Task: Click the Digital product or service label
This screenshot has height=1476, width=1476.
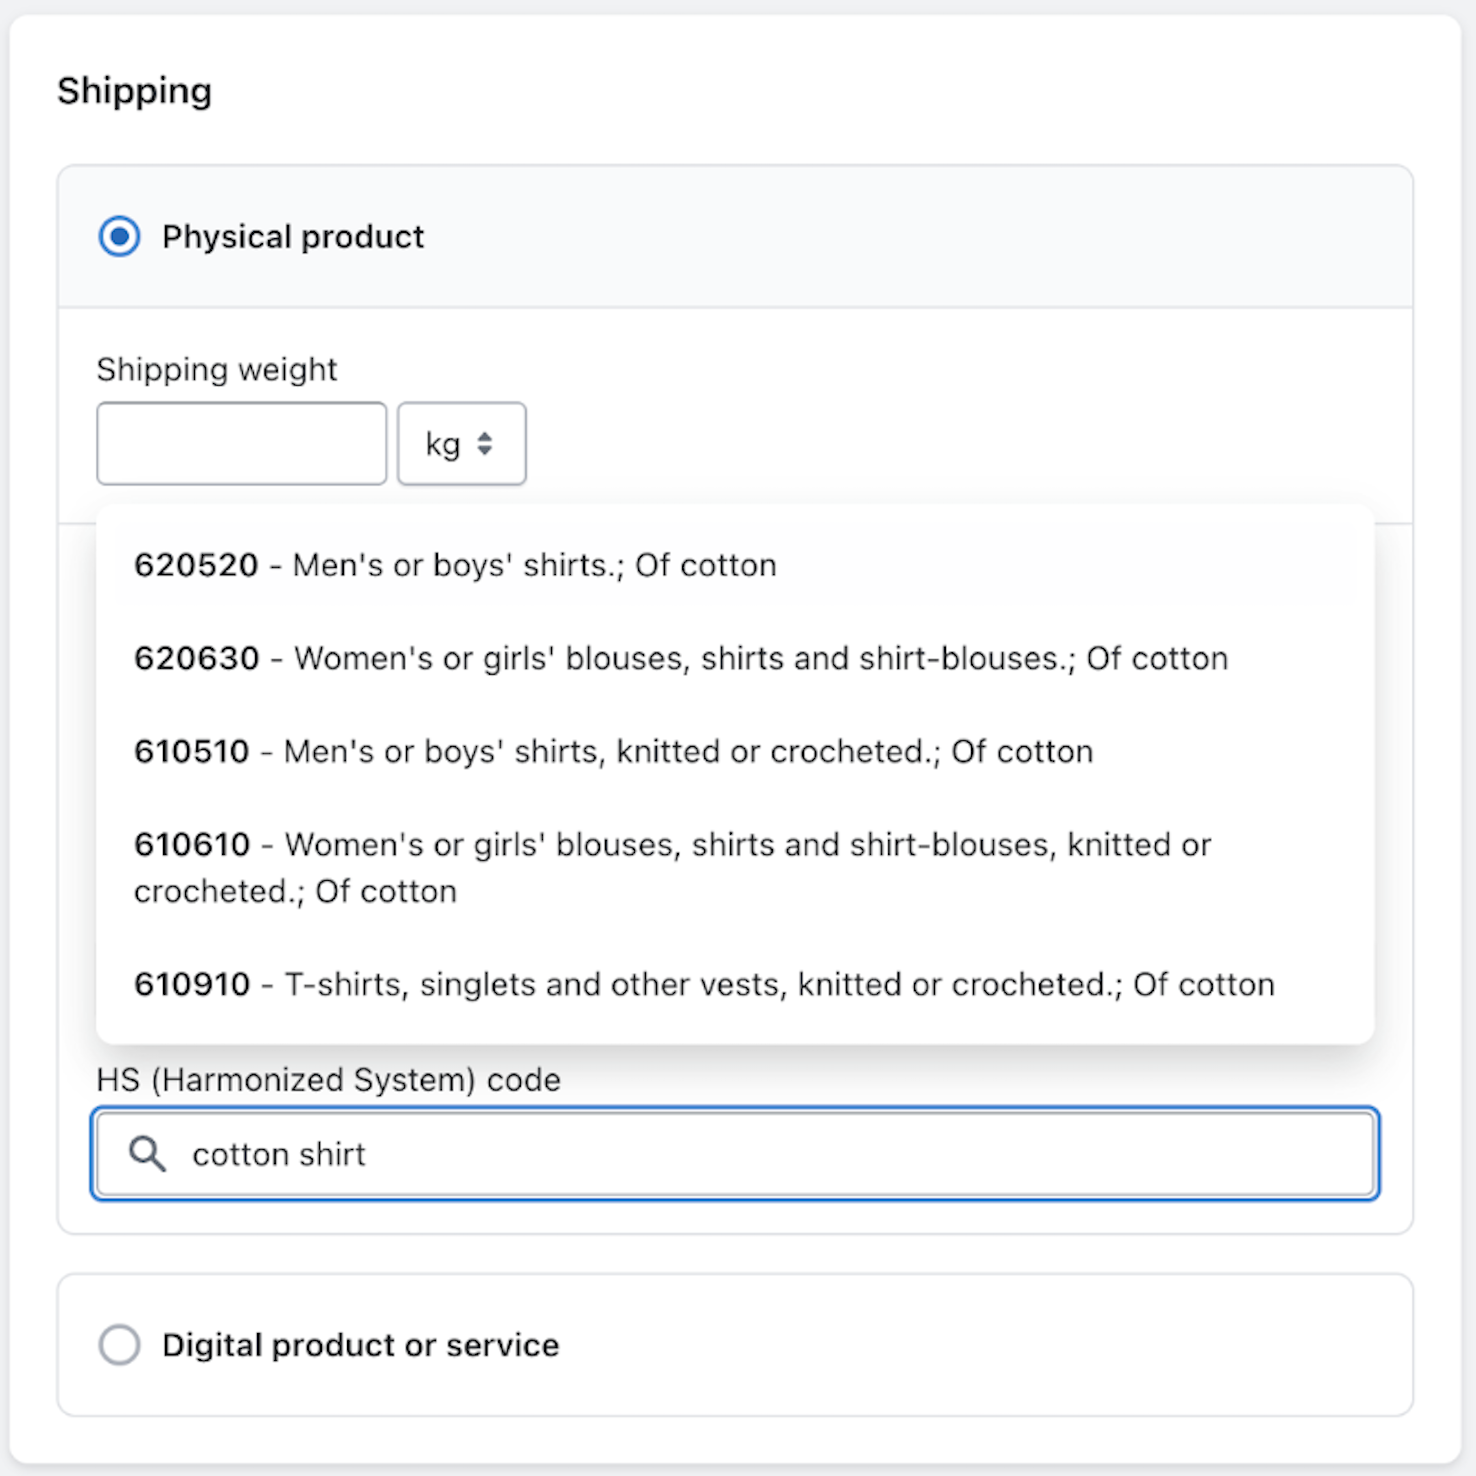Action: pyautogui.click(x=360, y=1345)
